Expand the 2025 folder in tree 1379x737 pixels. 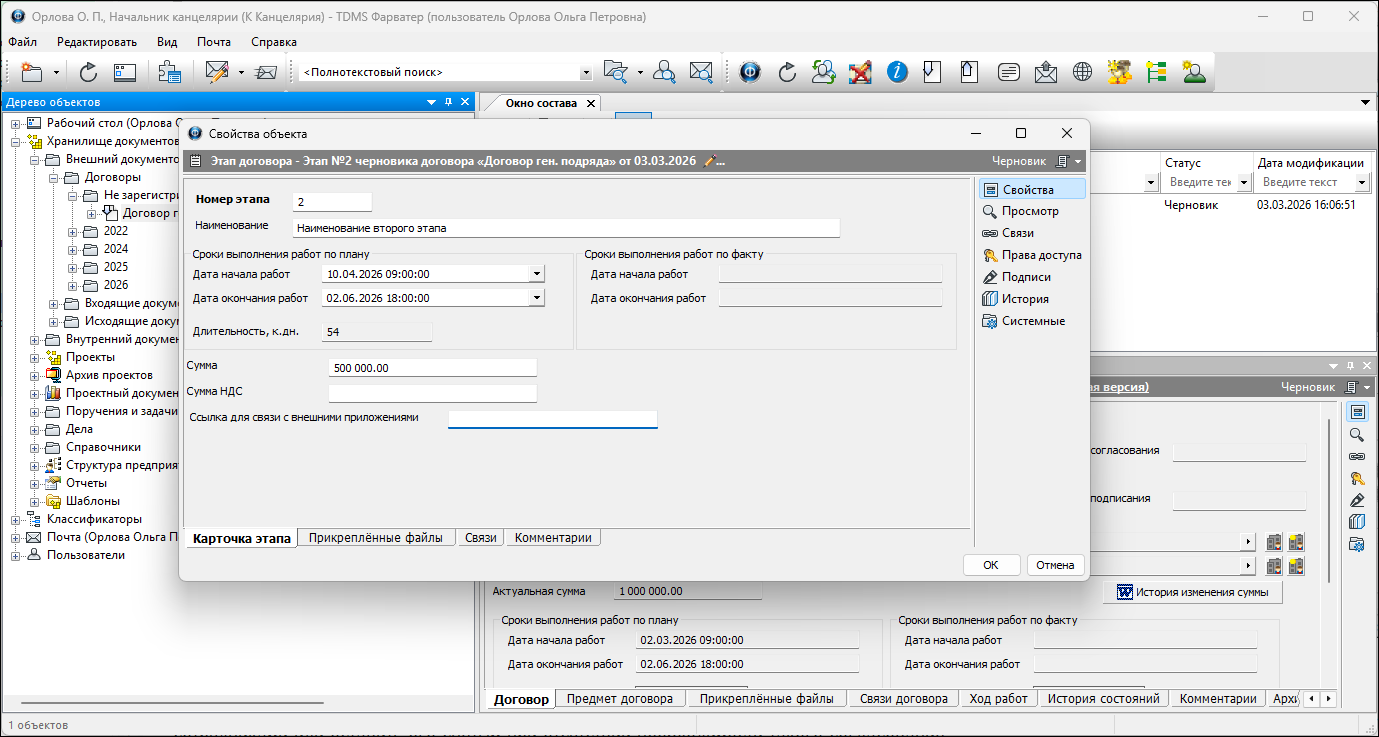click(73, 267)
